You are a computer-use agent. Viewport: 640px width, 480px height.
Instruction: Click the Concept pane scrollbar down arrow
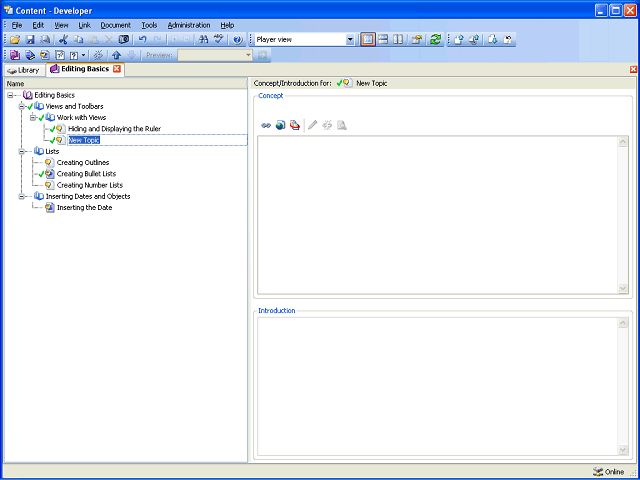(x=623, y=288)
